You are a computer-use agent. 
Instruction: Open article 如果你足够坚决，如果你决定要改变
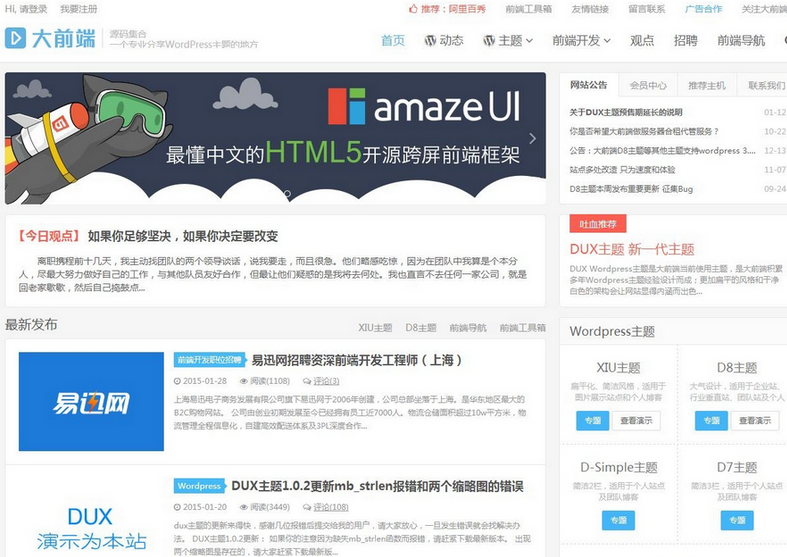coord(183,236)
